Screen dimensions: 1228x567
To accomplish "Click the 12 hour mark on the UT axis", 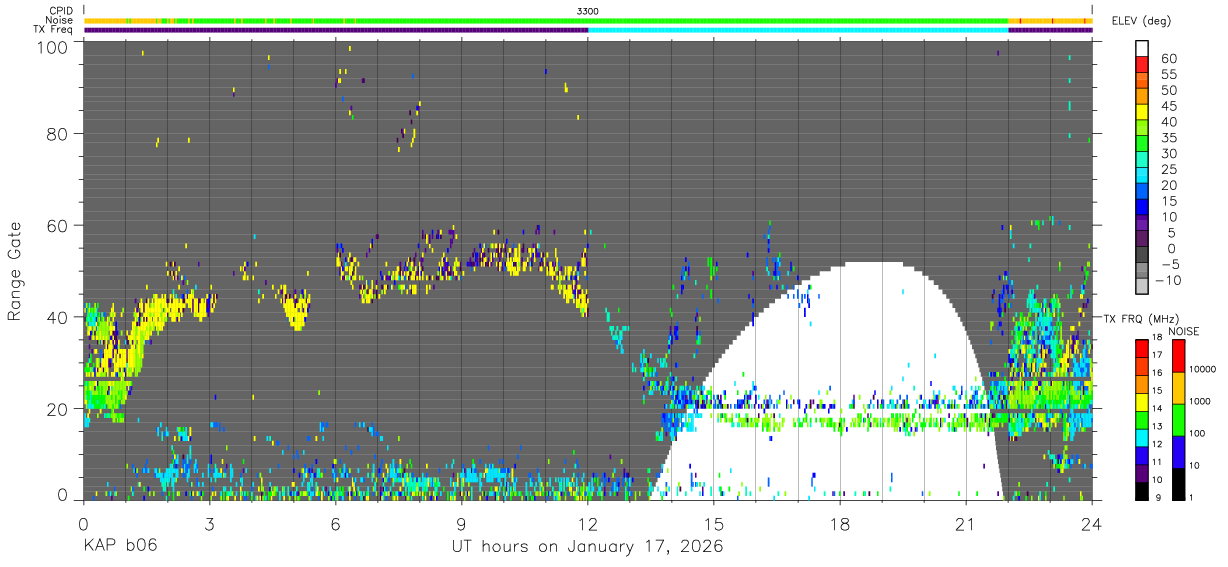I will pyautogui.click(x=588, y=523).
